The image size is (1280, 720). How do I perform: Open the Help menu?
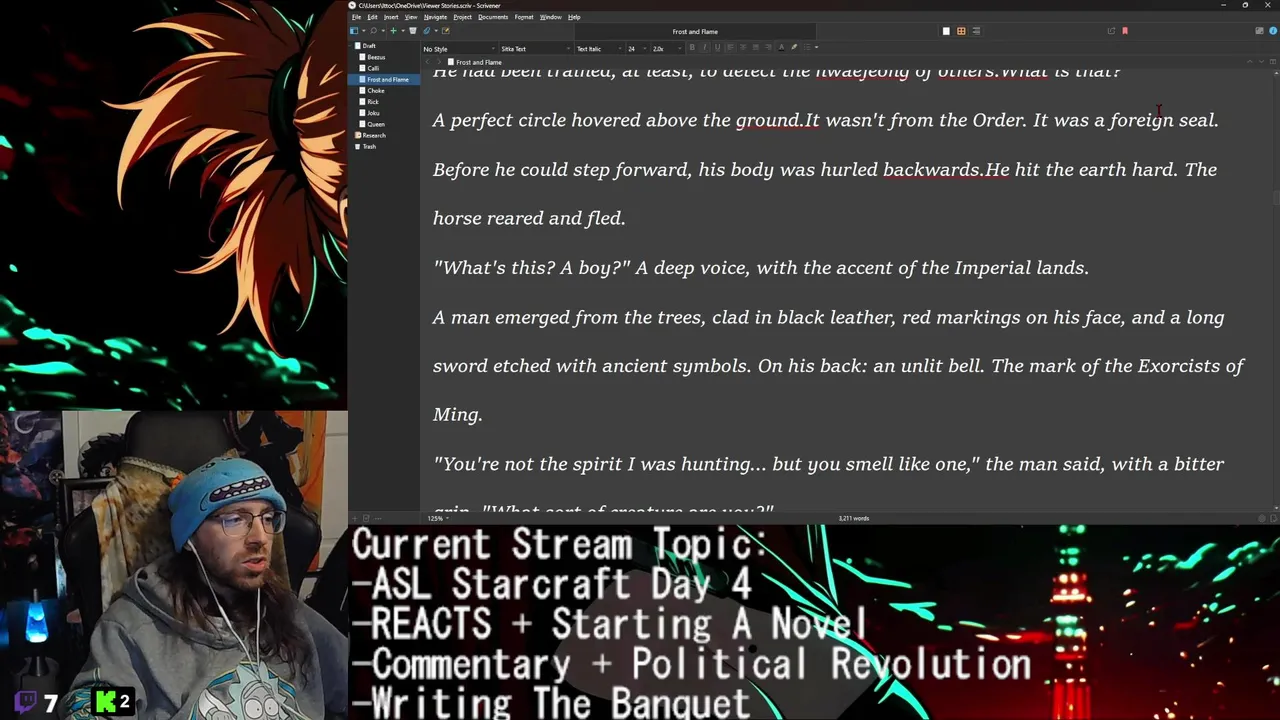[x=574, y=17]
